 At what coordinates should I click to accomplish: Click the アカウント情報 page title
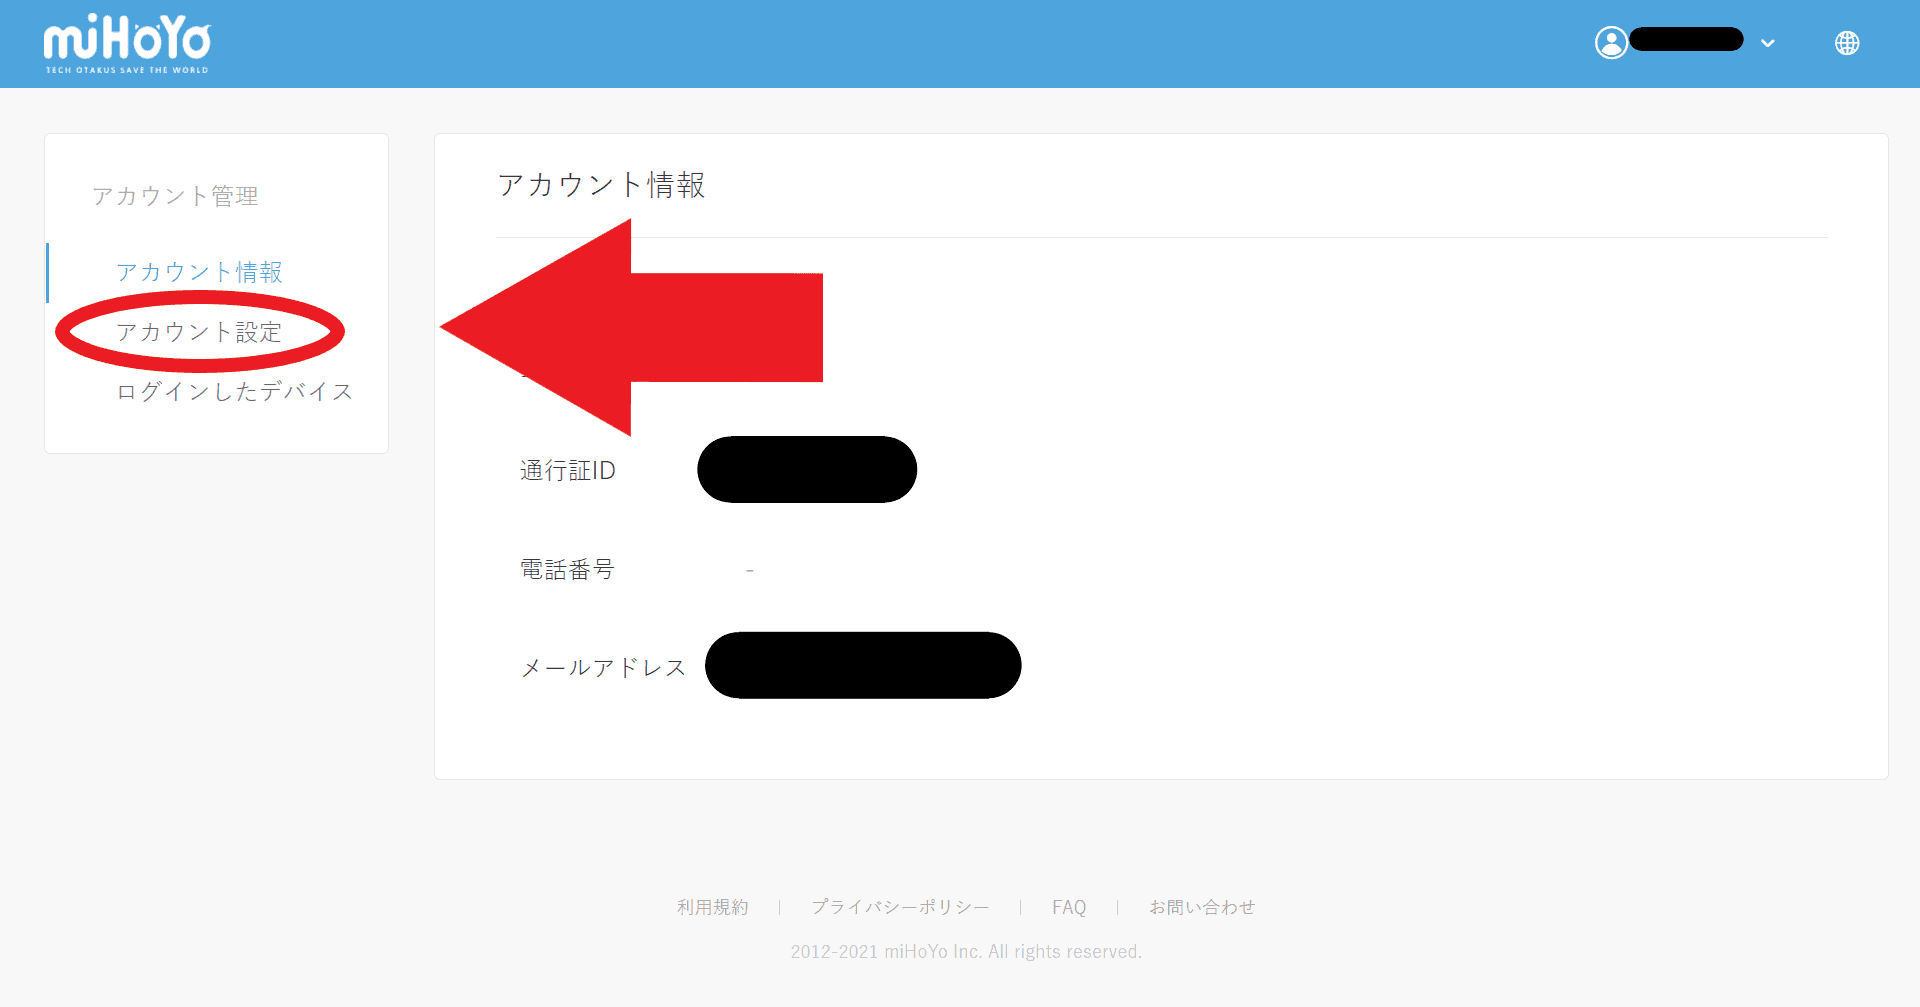point(602,185)
